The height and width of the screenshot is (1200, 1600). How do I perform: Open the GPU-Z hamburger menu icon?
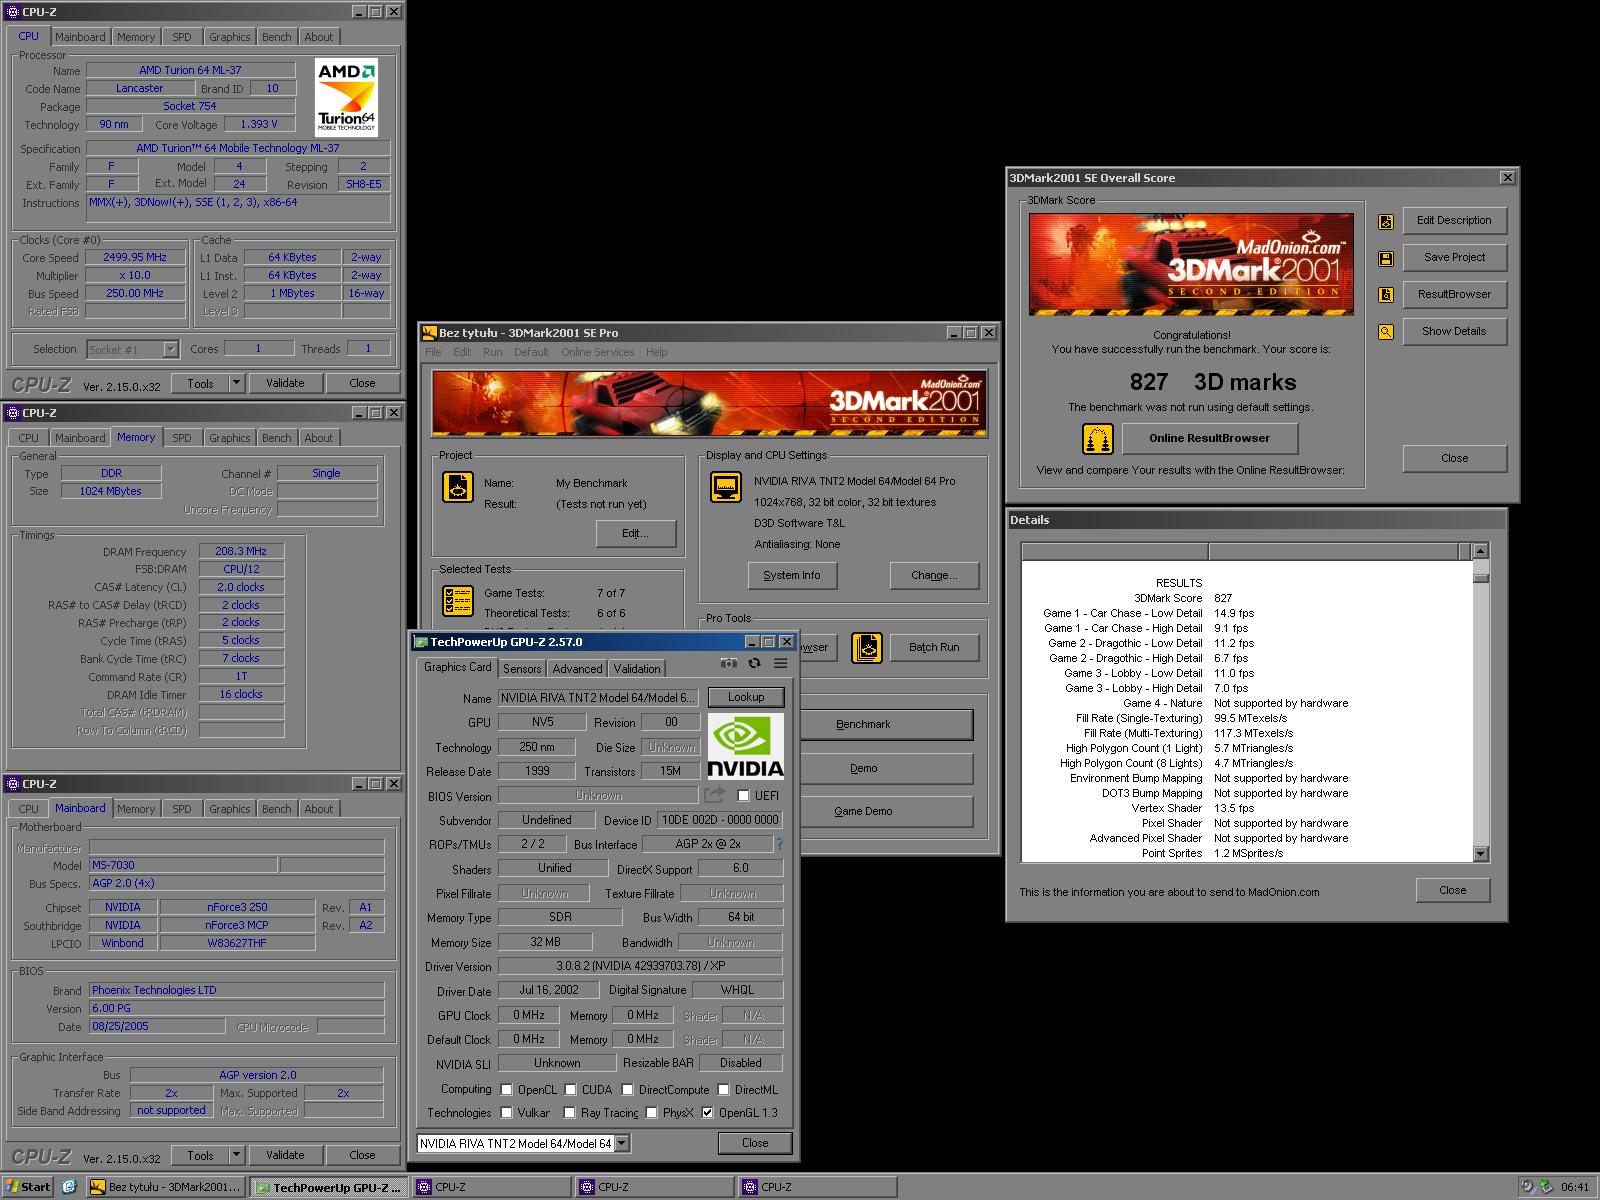pos(780,664)
